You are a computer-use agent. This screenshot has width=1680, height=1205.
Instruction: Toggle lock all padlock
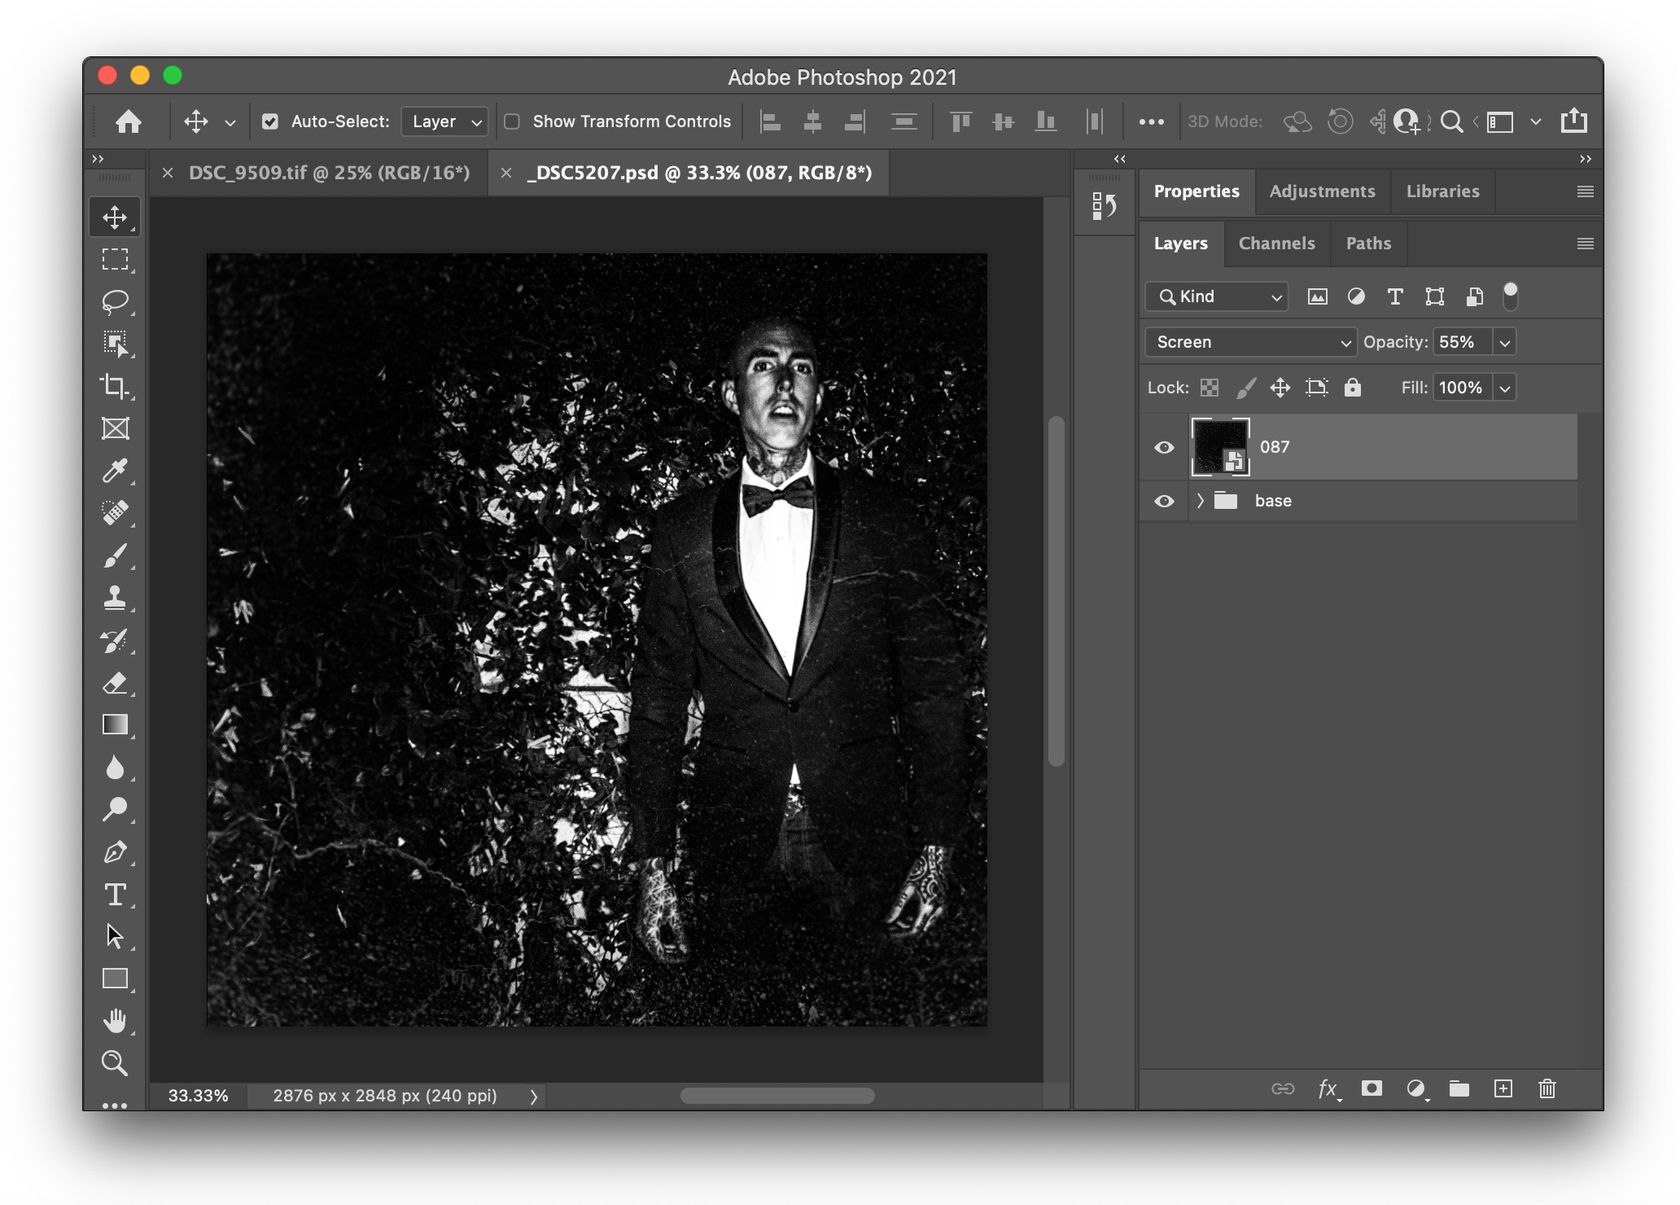(1353, 388)
